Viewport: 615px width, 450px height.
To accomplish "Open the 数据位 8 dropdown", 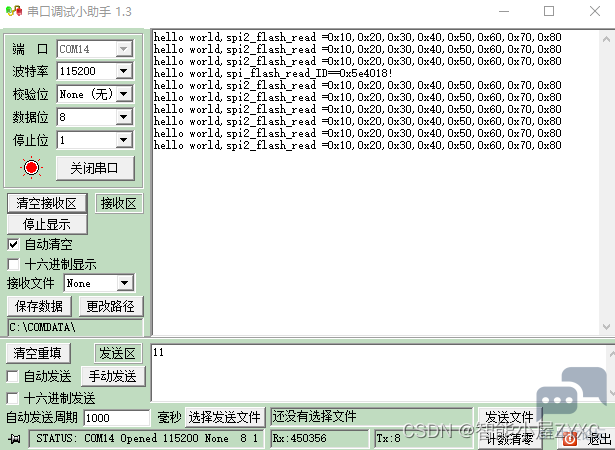I will (123, 117).
